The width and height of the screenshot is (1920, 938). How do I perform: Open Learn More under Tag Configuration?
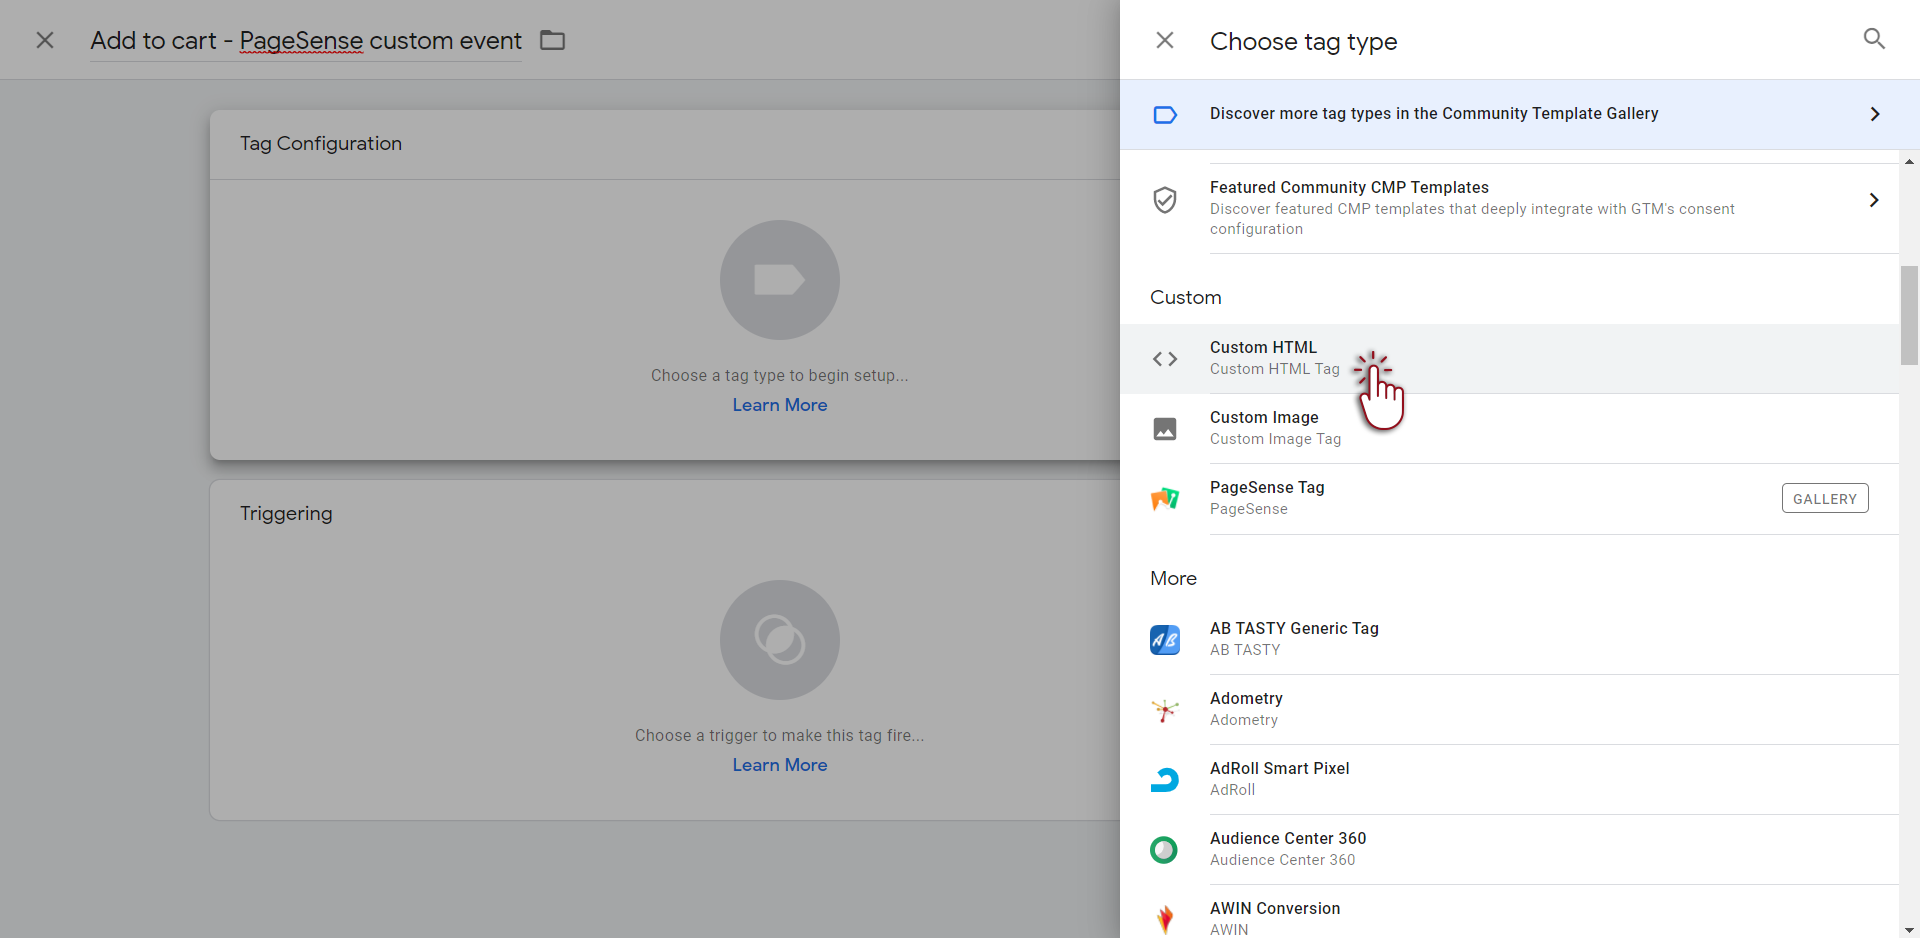(x=780, y=405)
